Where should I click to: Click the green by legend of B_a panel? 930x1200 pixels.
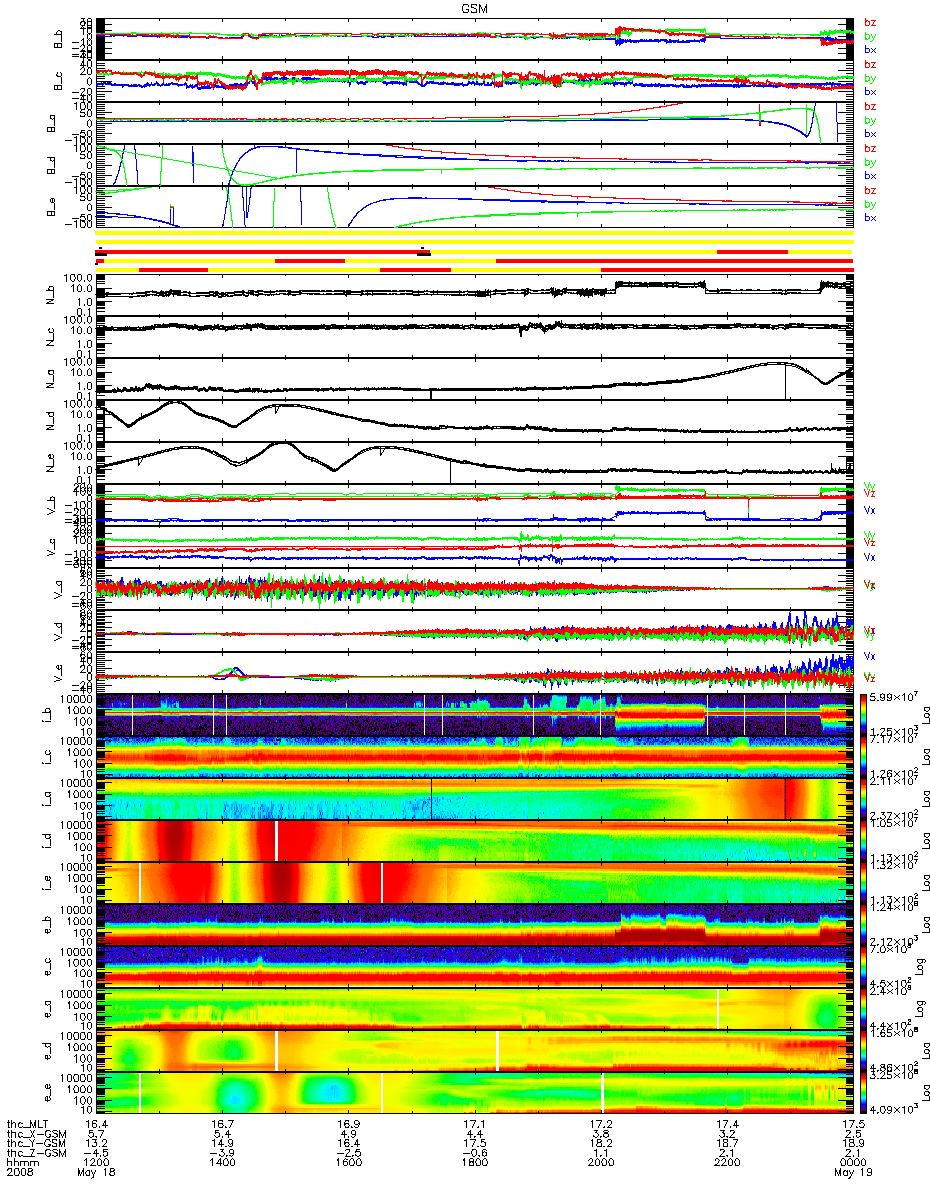pyautogui.click(x=870, y=120)
